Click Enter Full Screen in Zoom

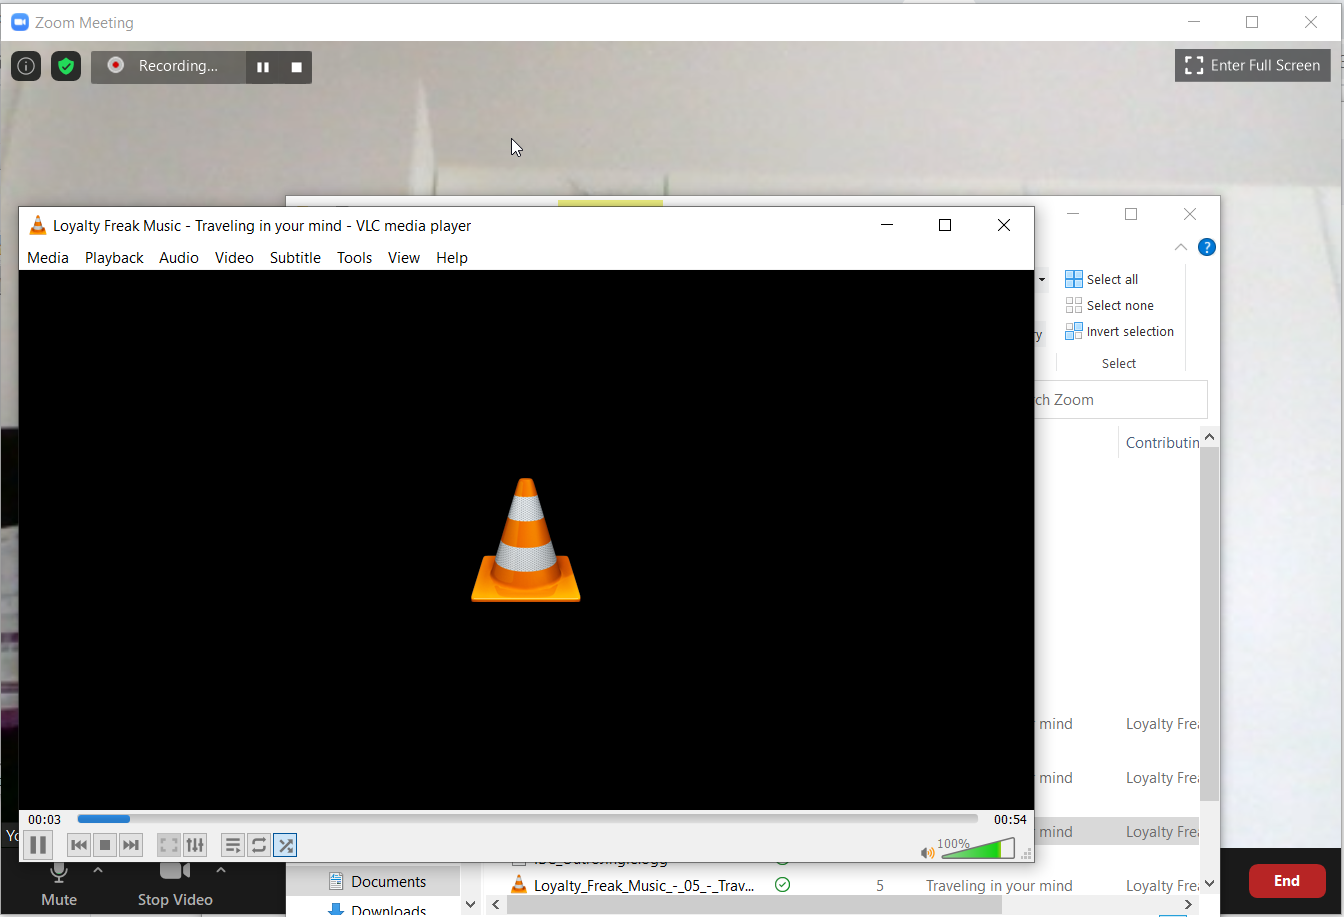(x=1252, y=66)
